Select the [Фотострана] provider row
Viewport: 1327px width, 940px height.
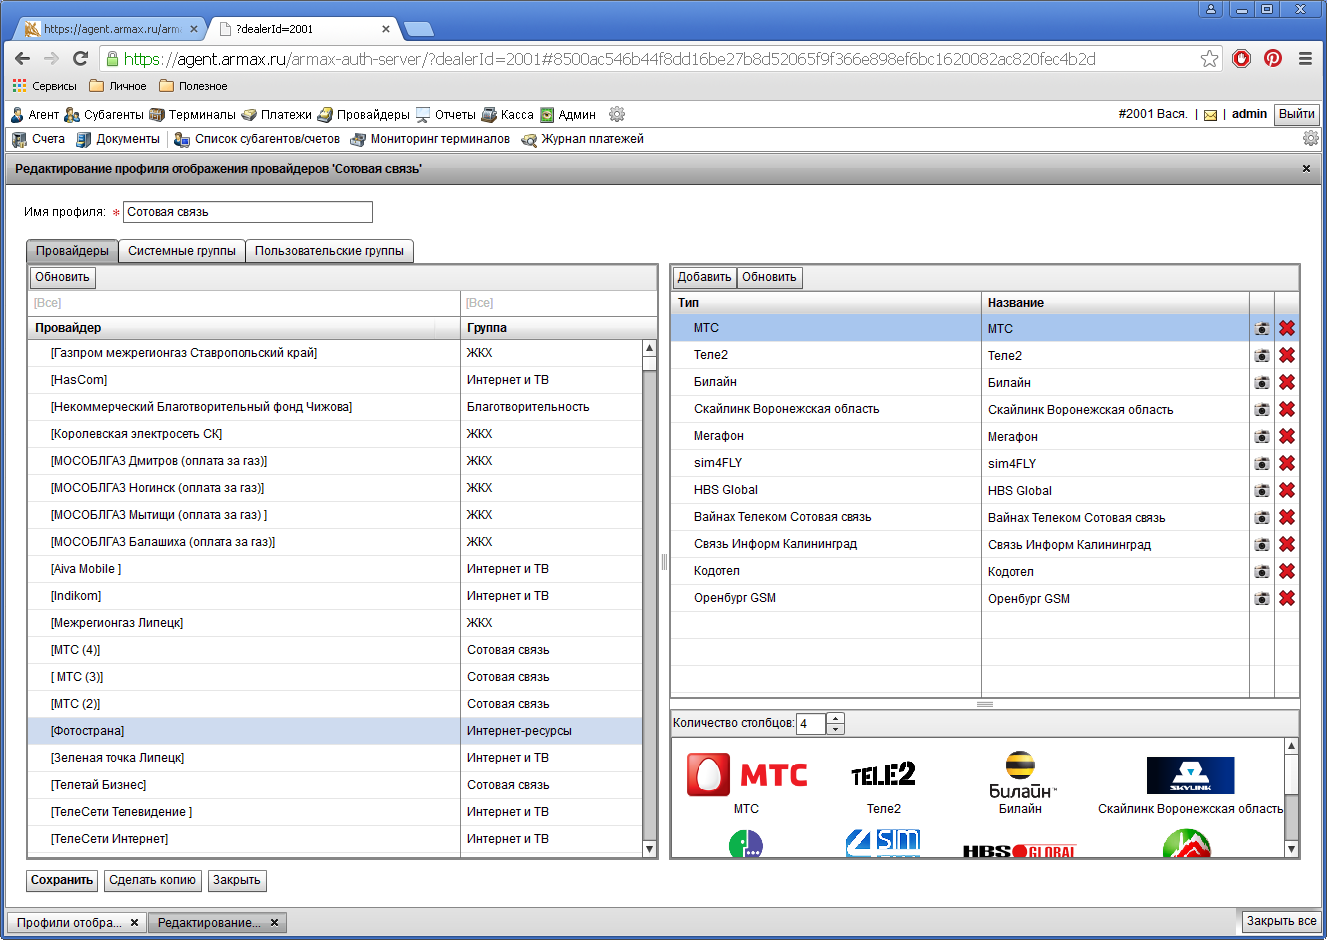[335, 731]
